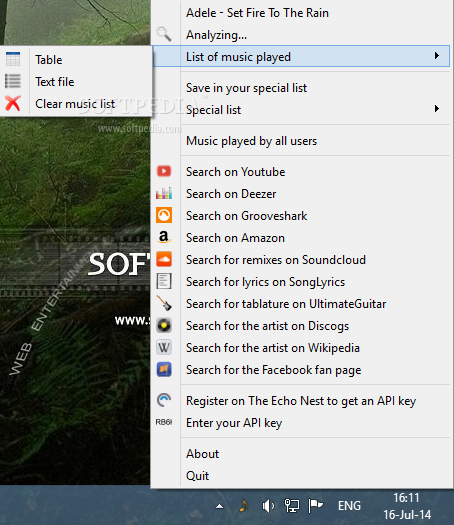The width and height of the screenshot is (454, 525).
Task: Click Adele - Set Fire To The Rain
Action: click(257, 13)
